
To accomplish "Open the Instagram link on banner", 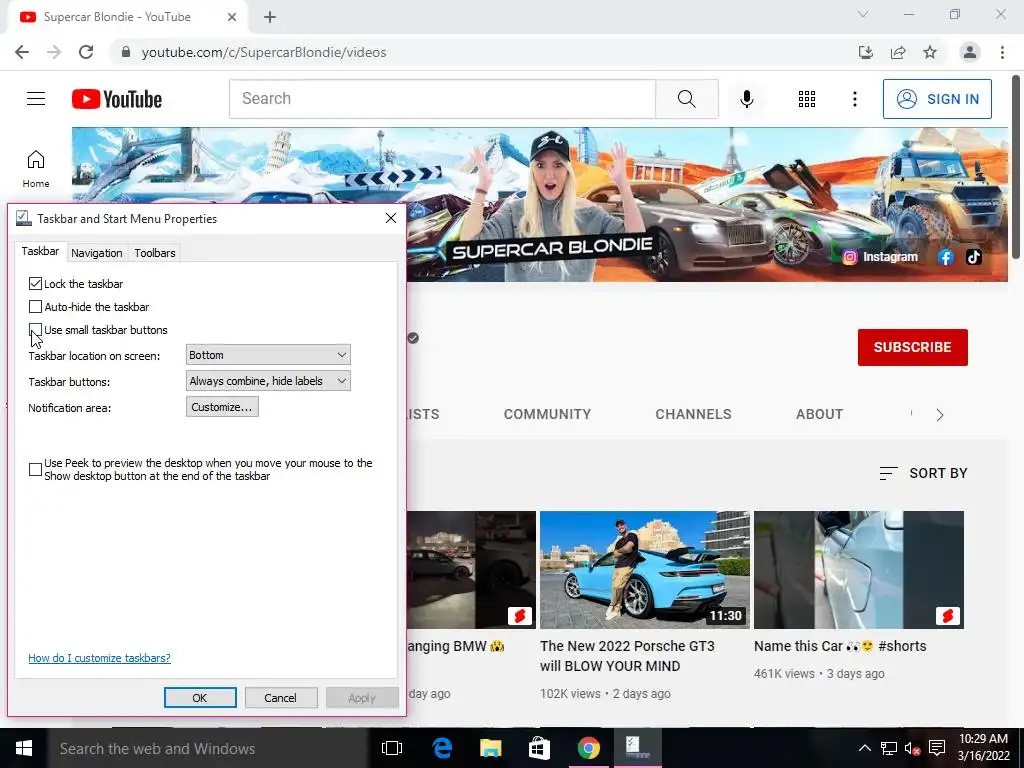I will (880, 257).
